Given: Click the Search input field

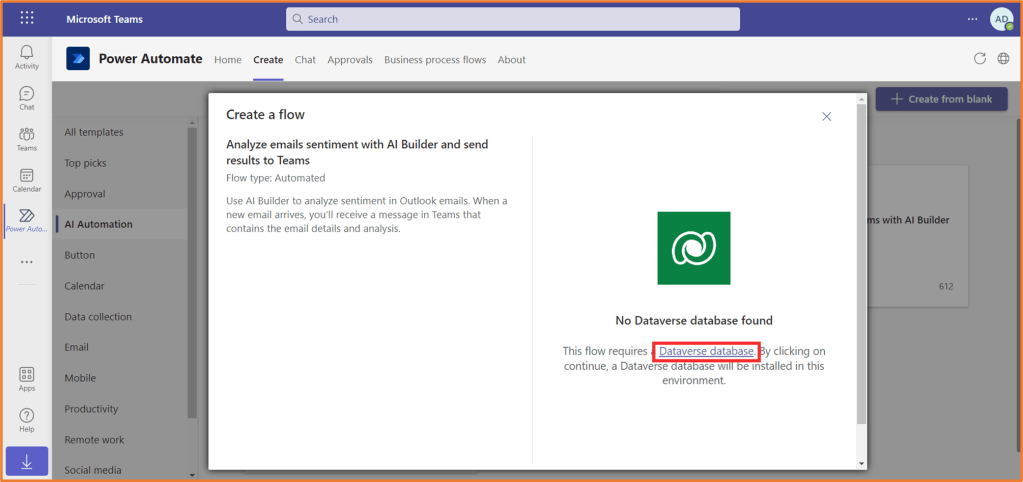Looking at the screenshot, I should coord(512,19).
